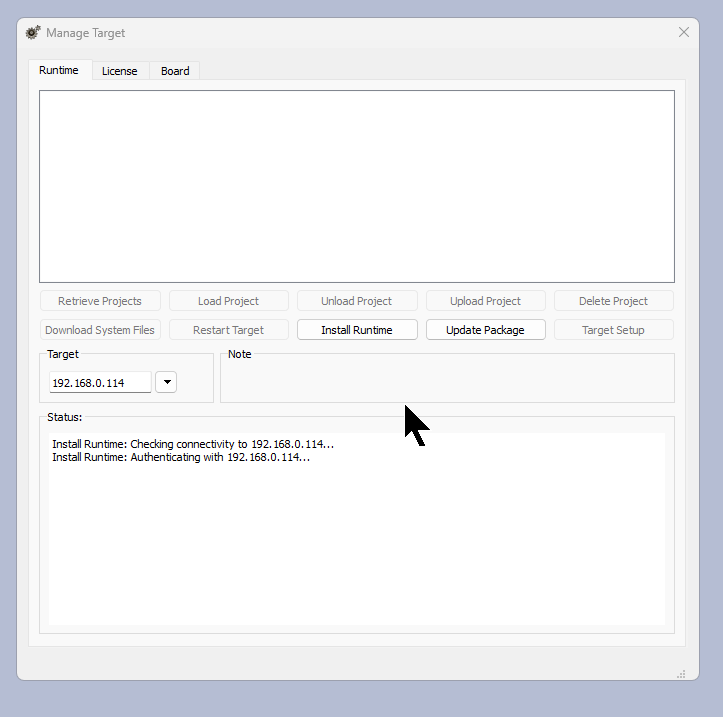Click inside the empty projects list box

[x=356, y=186]
